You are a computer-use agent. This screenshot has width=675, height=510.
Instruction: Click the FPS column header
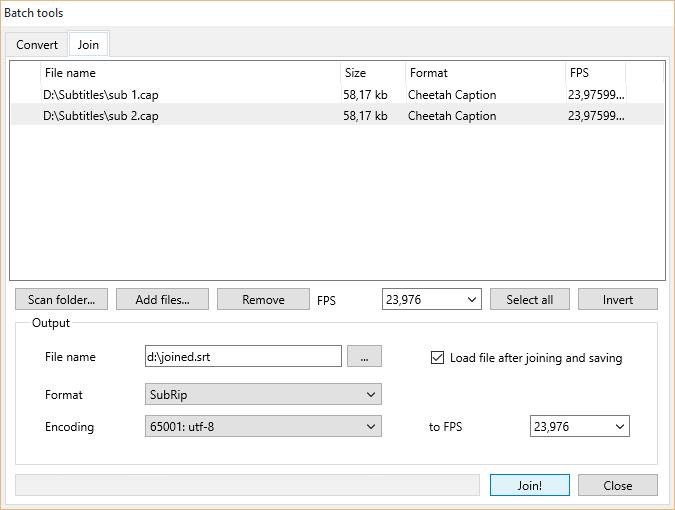click(x=595, y=73)
